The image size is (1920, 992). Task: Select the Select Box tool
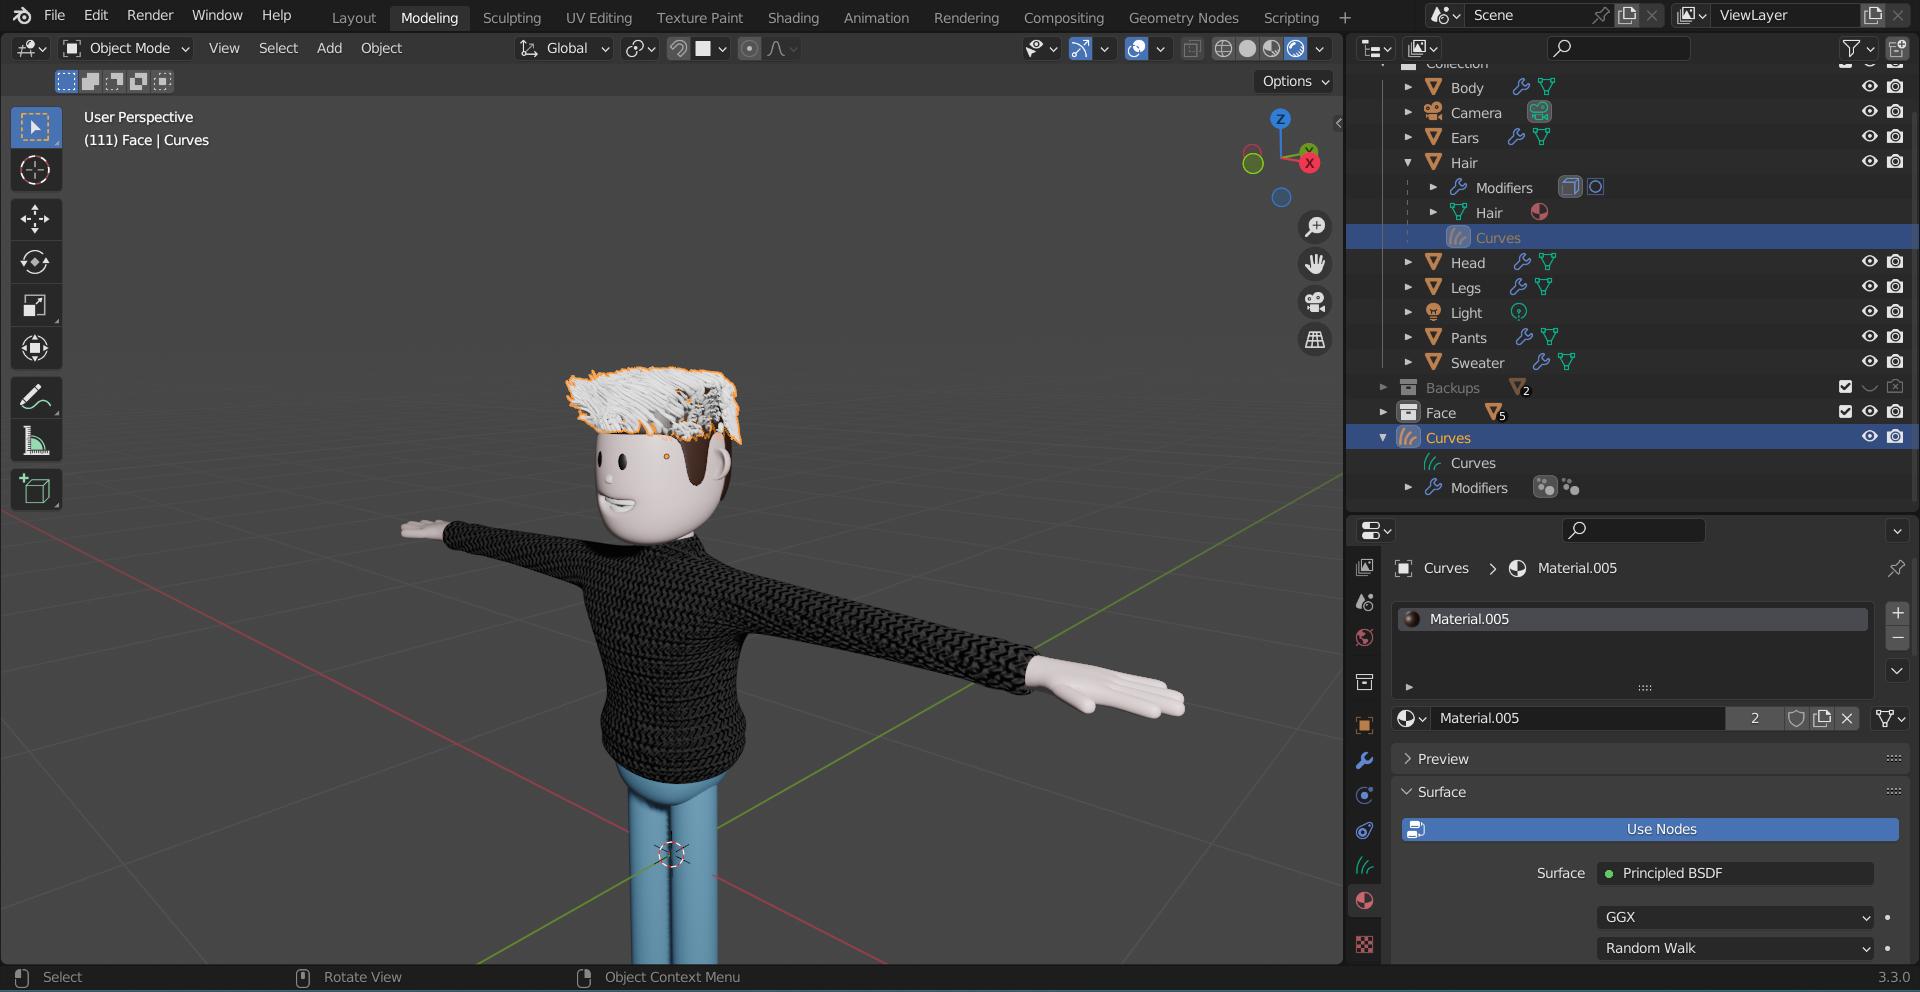[36, 127]
